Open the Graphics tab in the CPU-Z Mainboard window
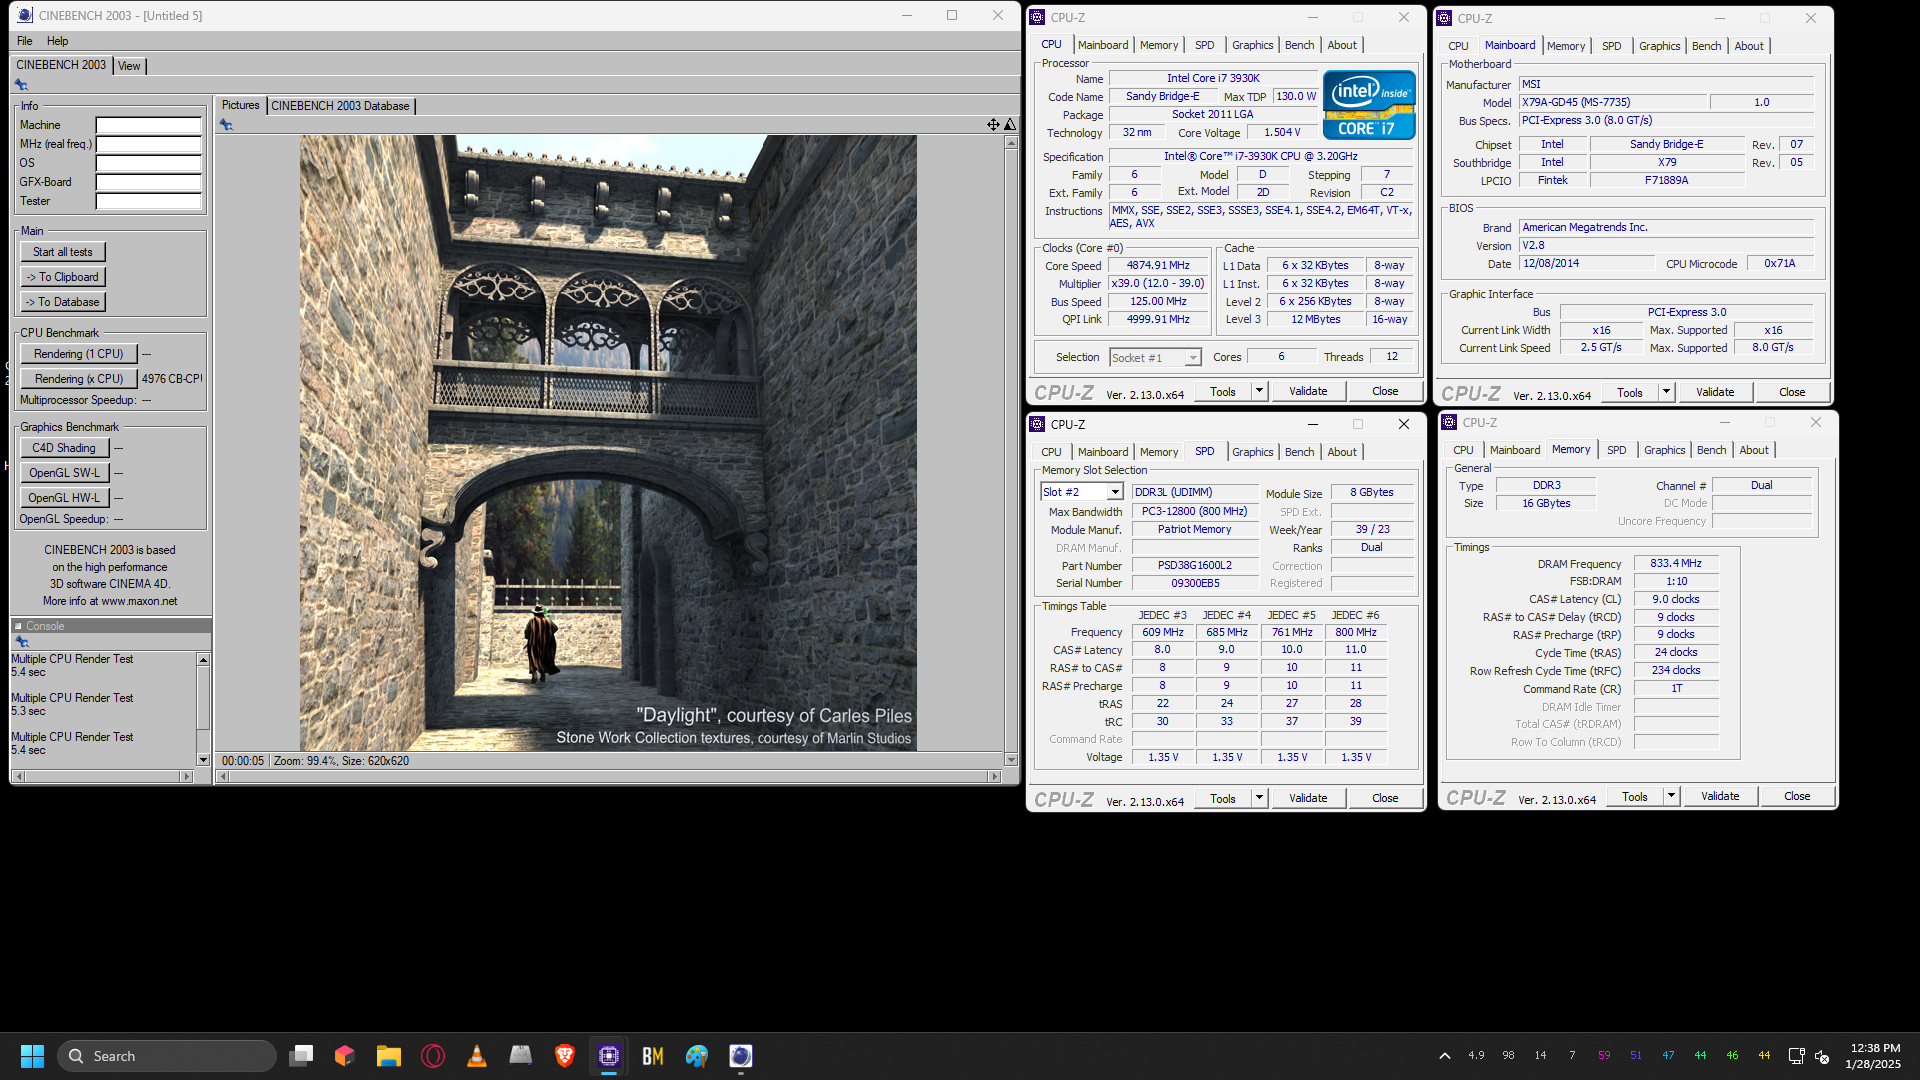The image size is (1920, 1080). [x=1659, y=46]
